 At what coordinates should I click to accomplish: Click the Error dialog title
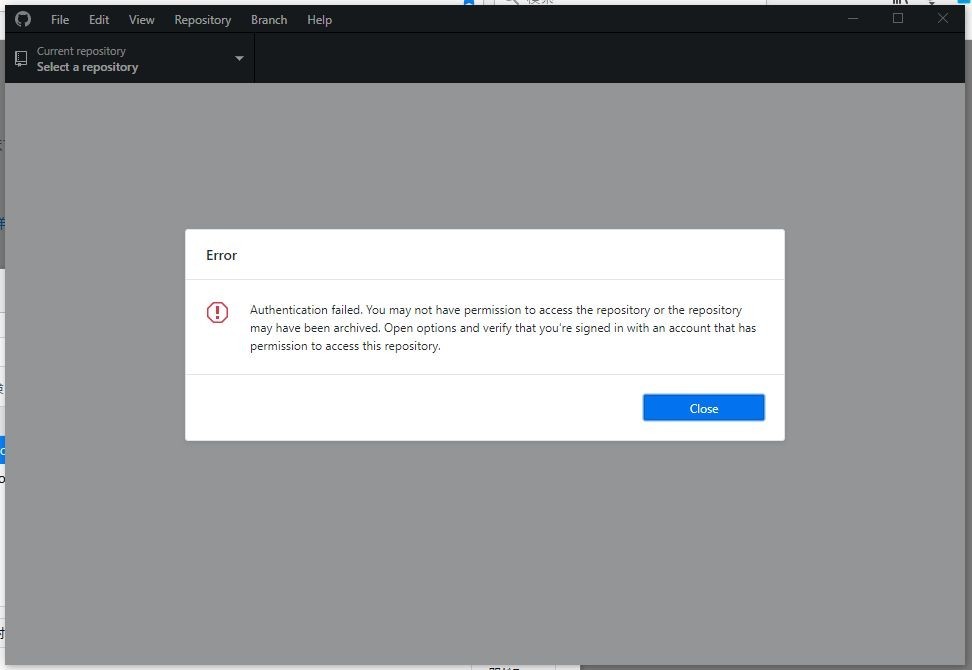(221, 255)
